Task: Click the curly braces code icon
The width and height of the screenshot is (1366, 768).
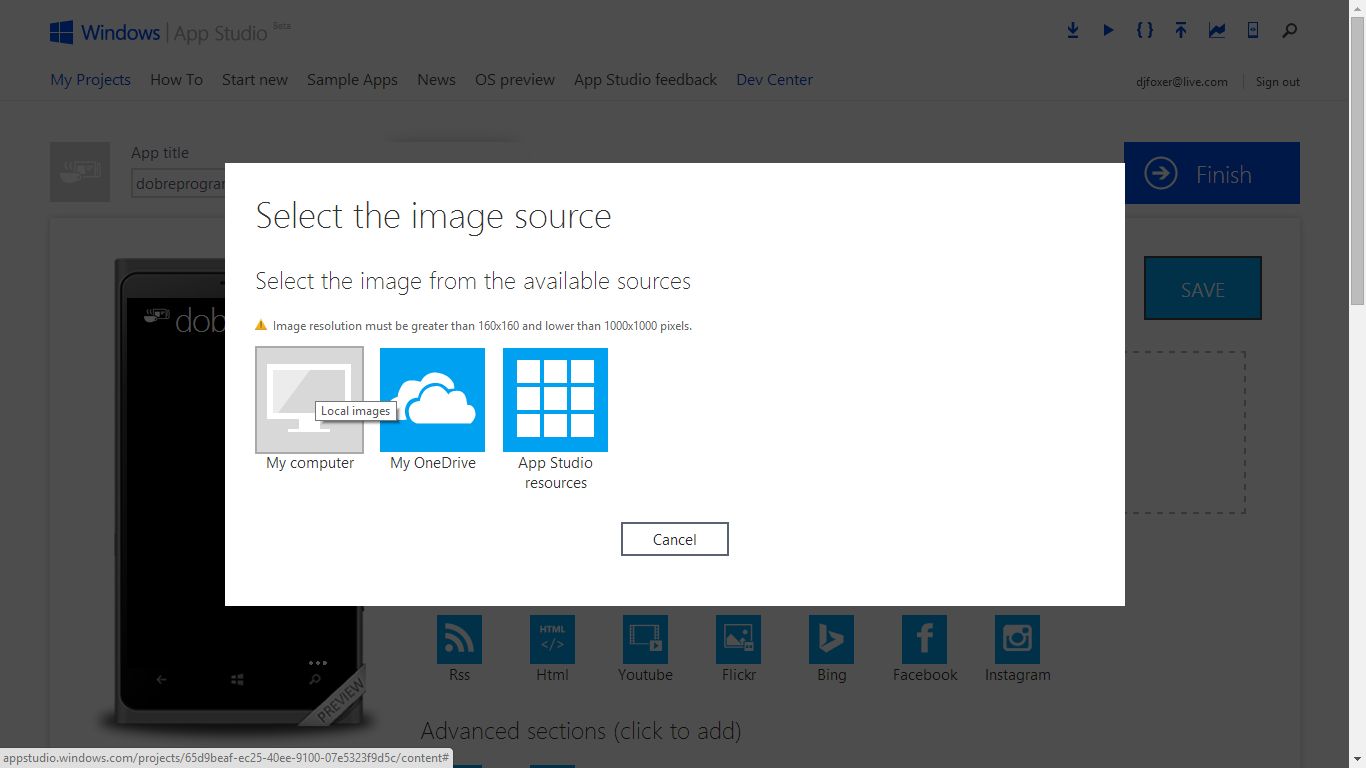Action: (1145, 31)
